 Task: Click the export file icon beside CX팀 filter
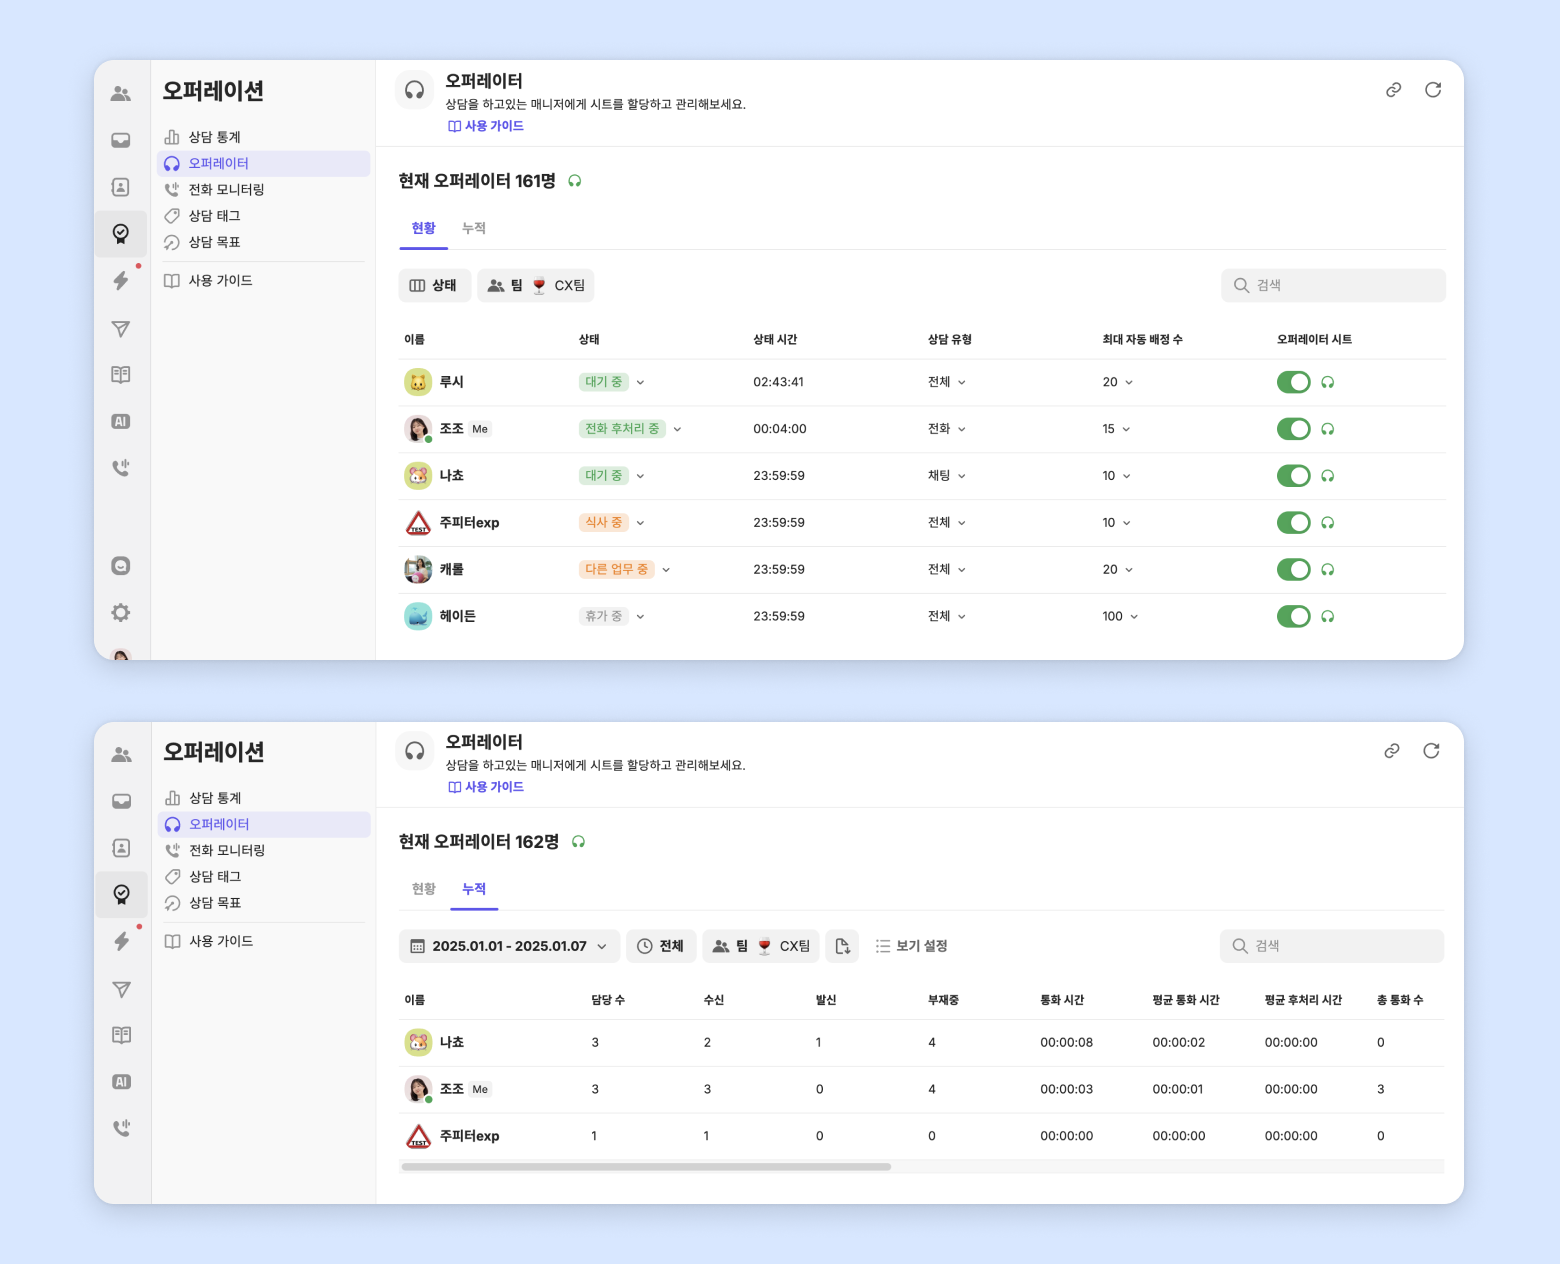coord(842,946)
